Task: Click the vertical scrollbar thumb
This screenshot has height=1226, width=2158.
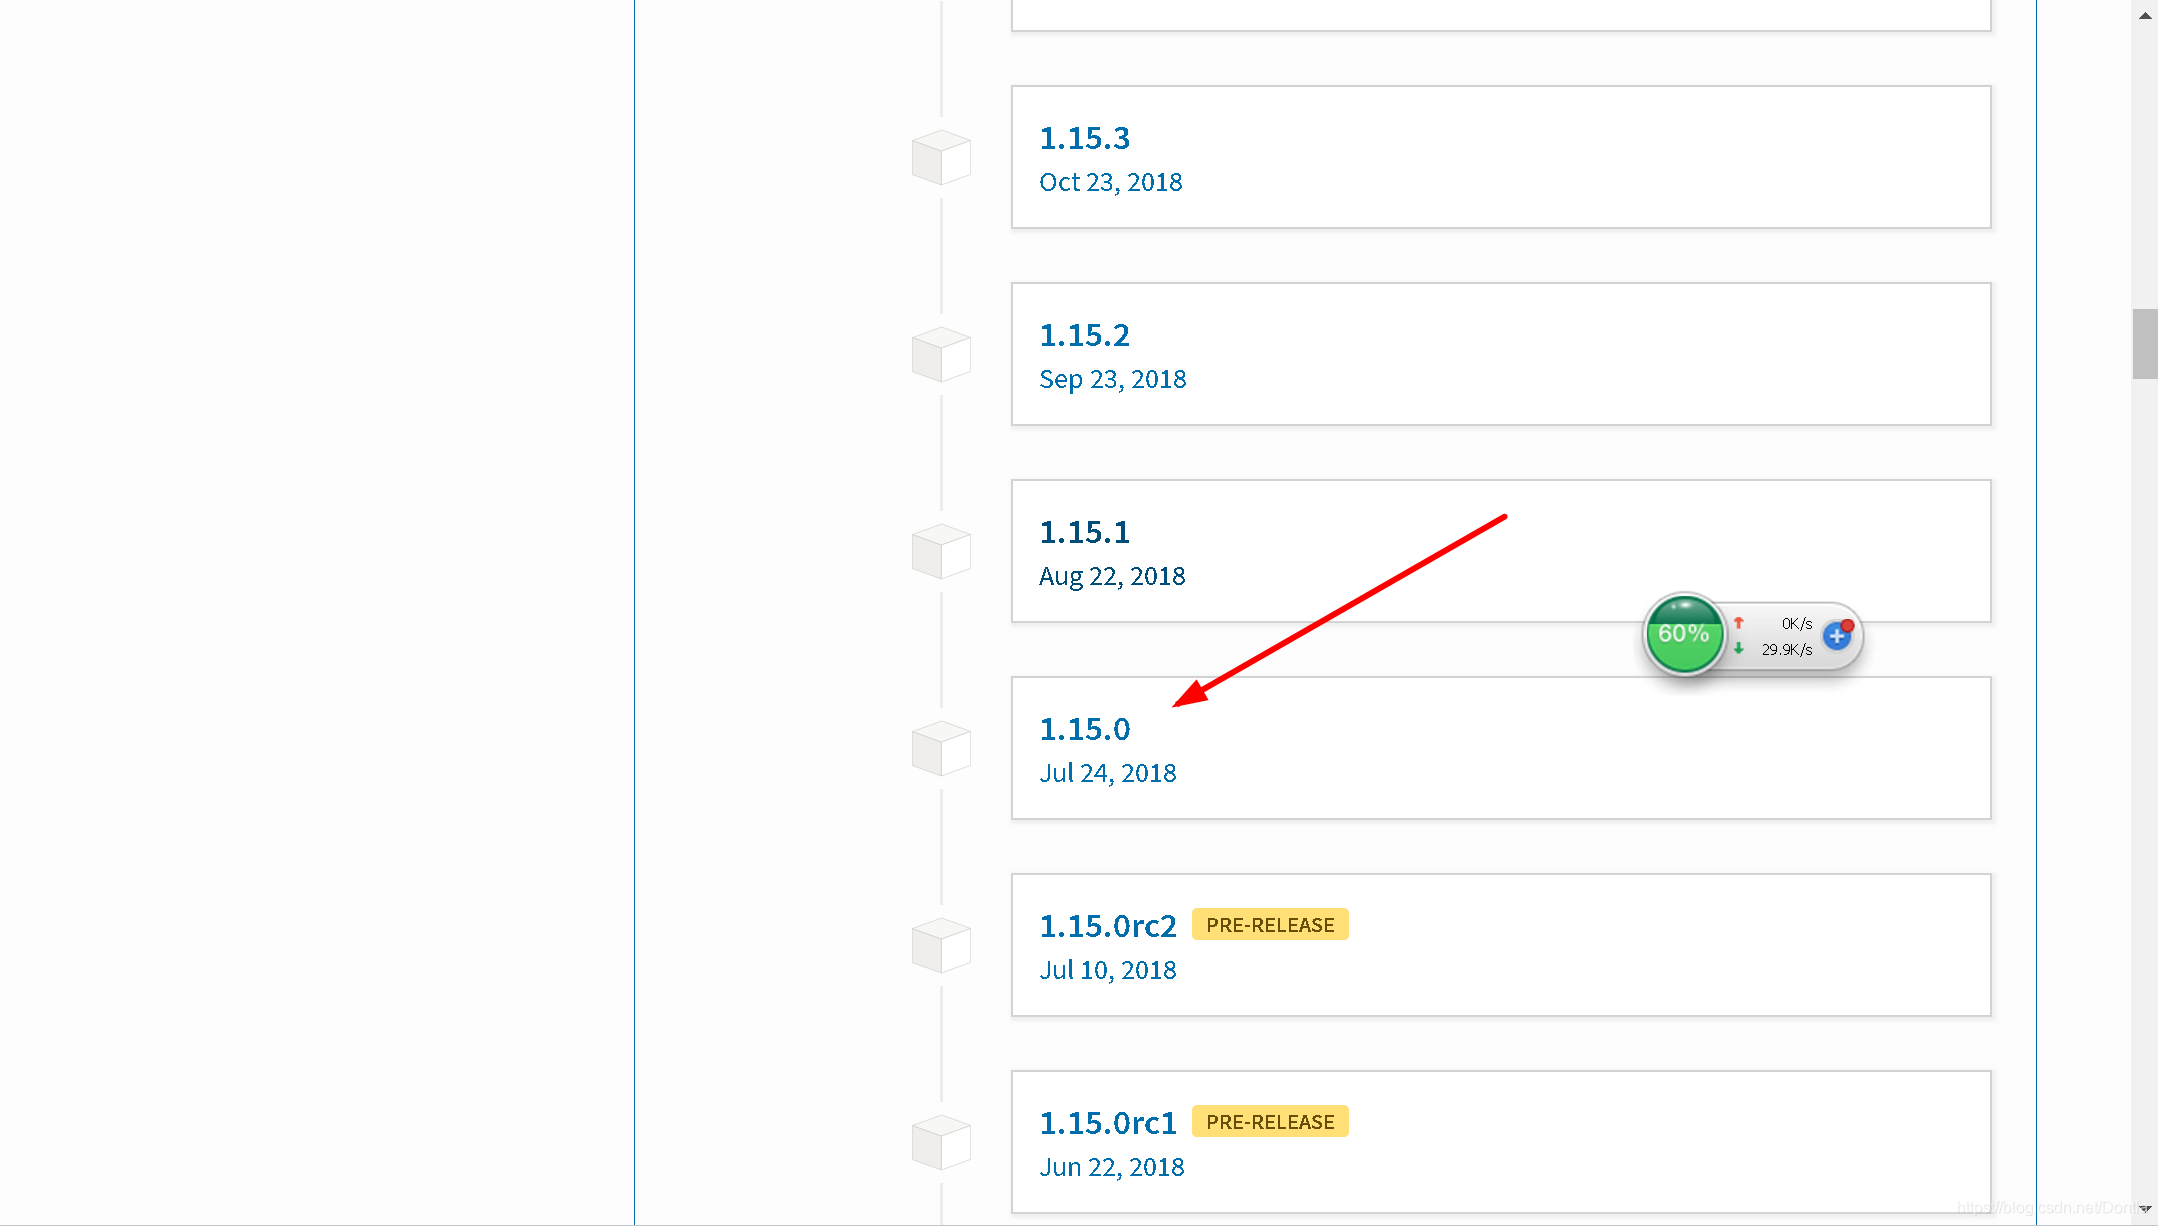Action: tap(2144, 344)
